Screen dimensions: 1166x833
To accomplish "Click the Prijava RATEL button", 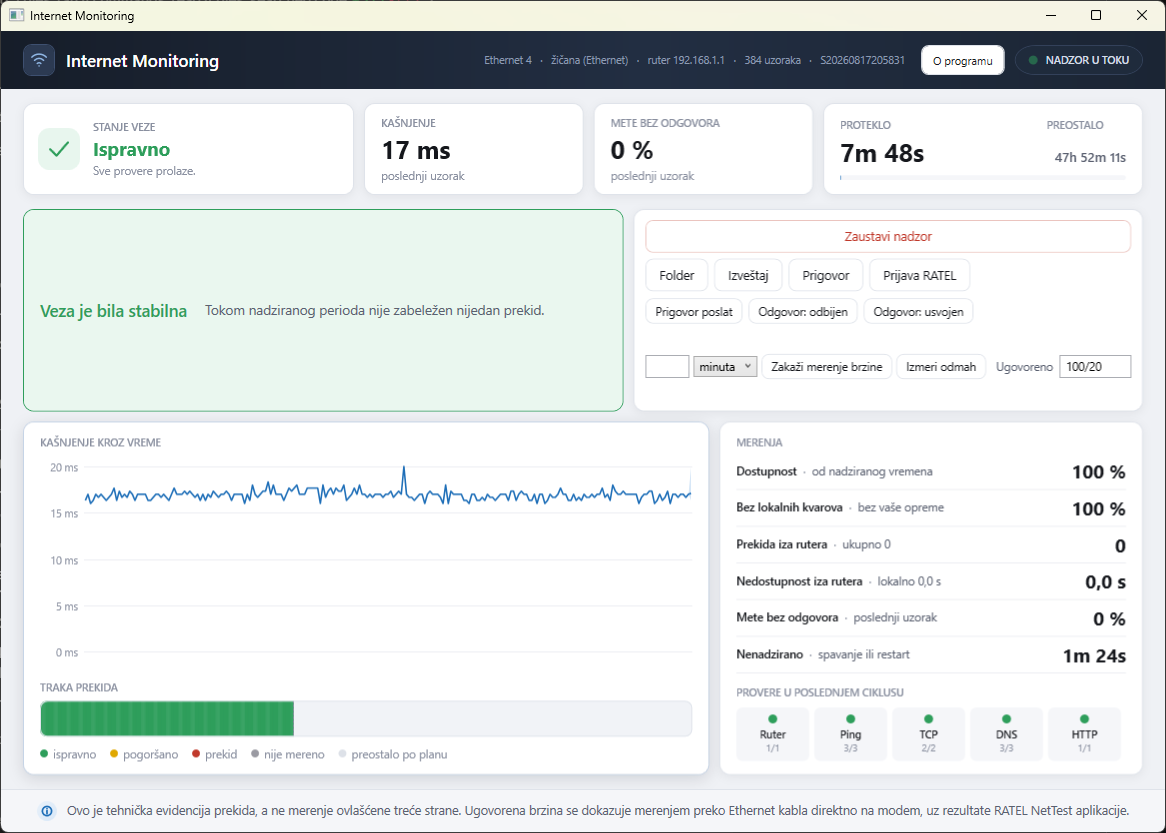I will (919, 275).
